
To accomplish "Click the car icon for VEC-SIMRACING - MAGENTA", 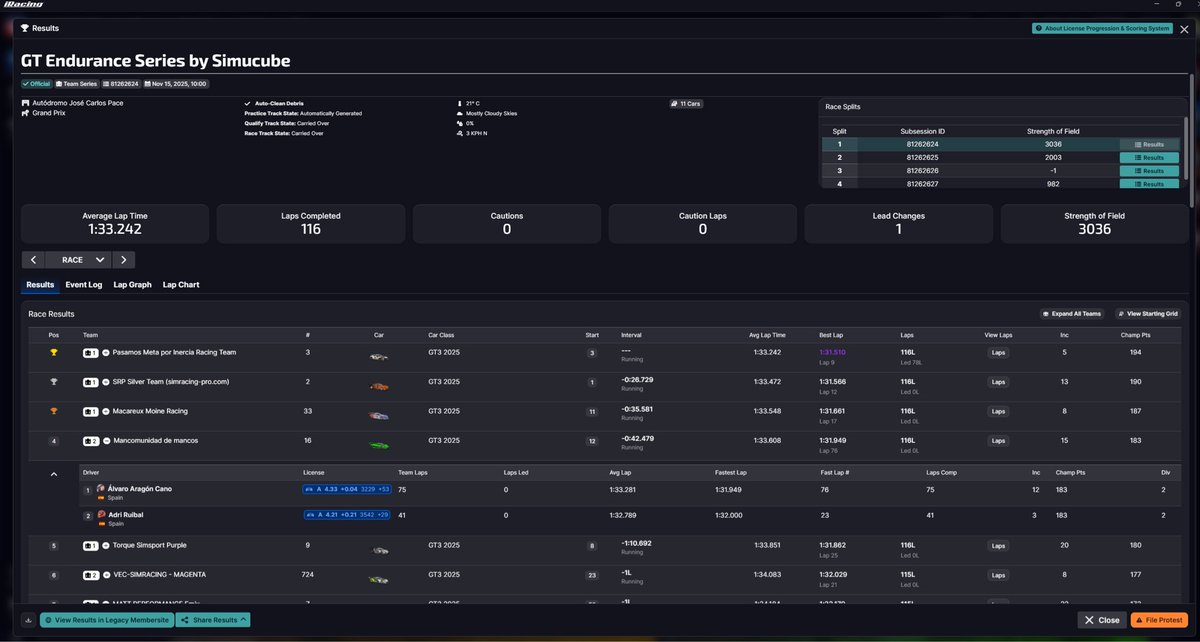I will click(378, 578).
